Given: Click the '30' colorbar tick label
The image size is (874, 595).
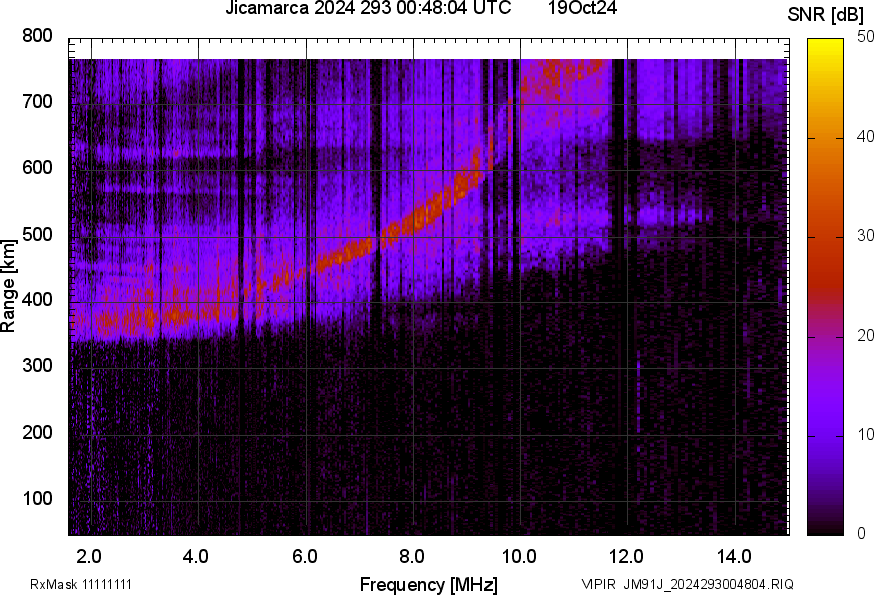Looking at the screenshot, I should click(x=865, y=235).
